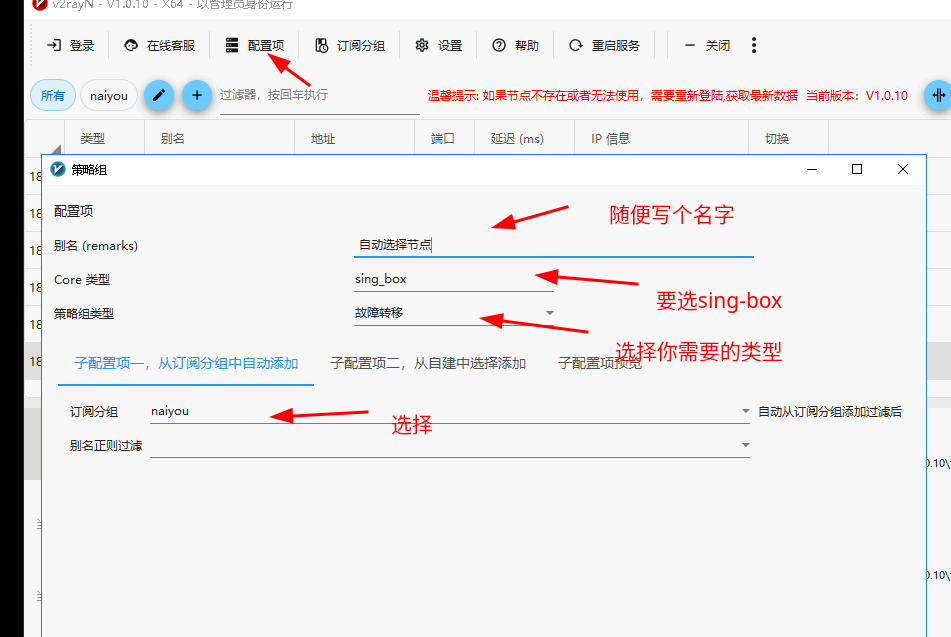Click 重启服务 restart service
The height and width of the screenshot is (637, 951).
click(605, 46)
